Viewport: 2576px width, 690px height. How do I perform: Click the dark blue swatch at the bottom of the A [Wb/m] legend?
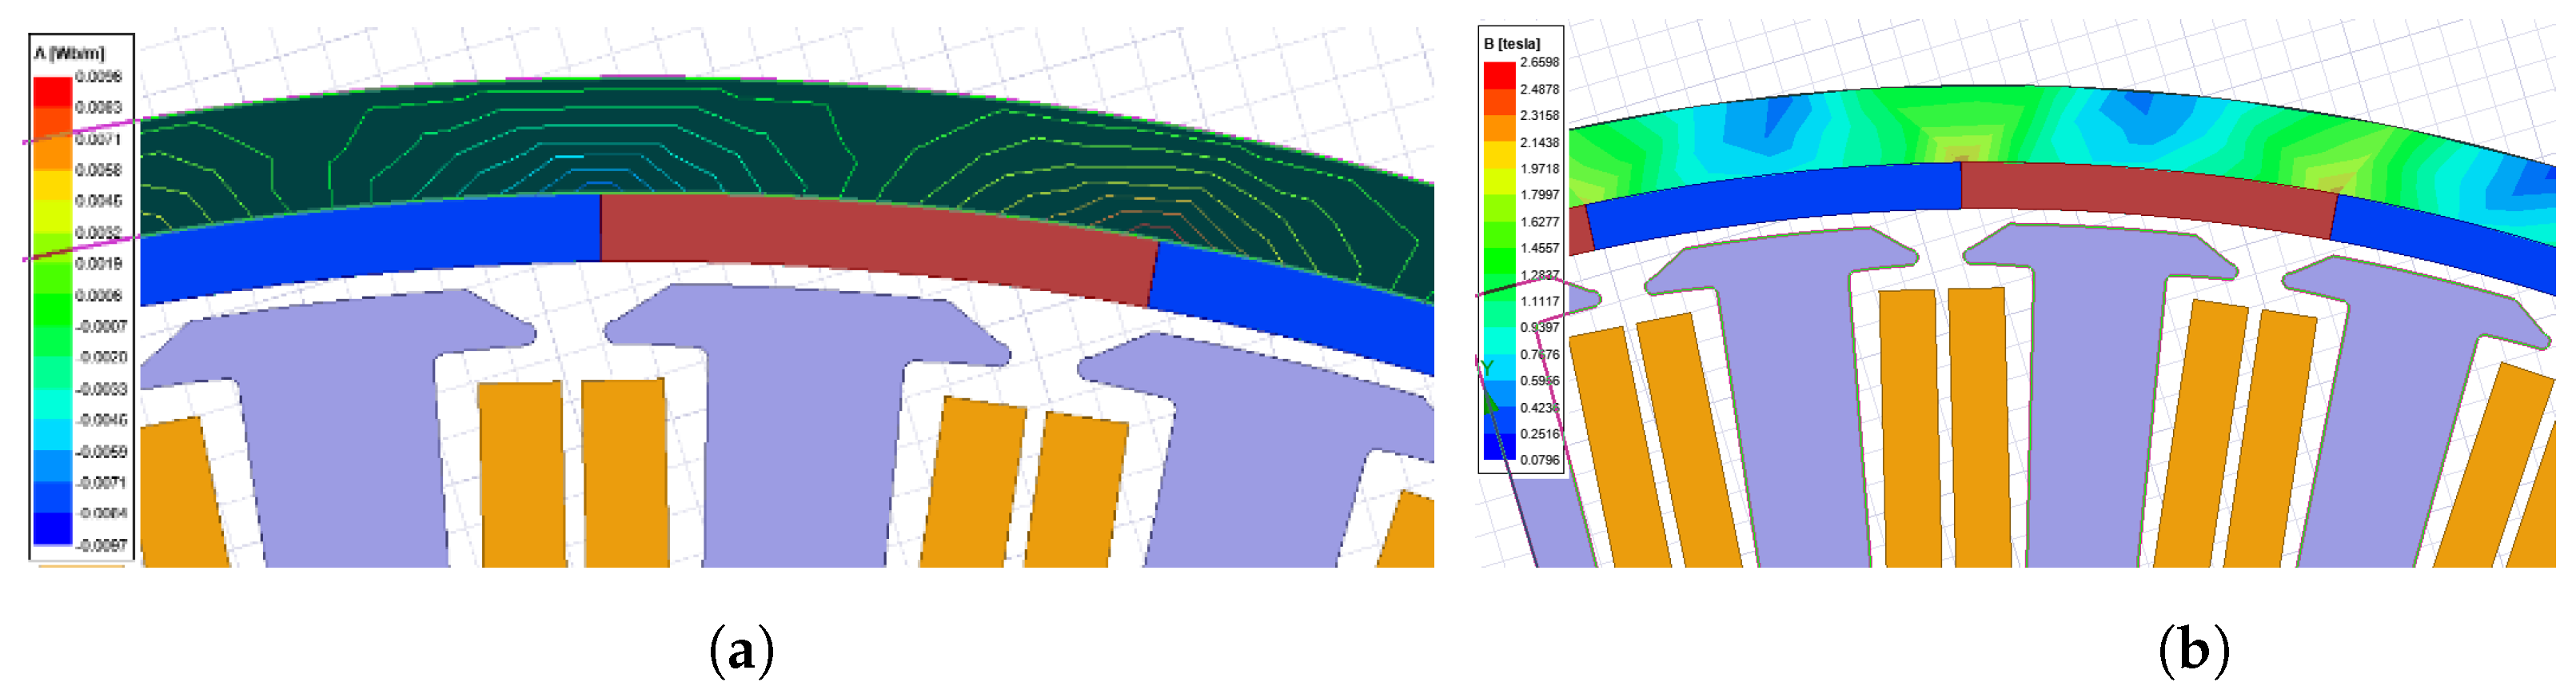pyautogui.click(x=53, y=528)
